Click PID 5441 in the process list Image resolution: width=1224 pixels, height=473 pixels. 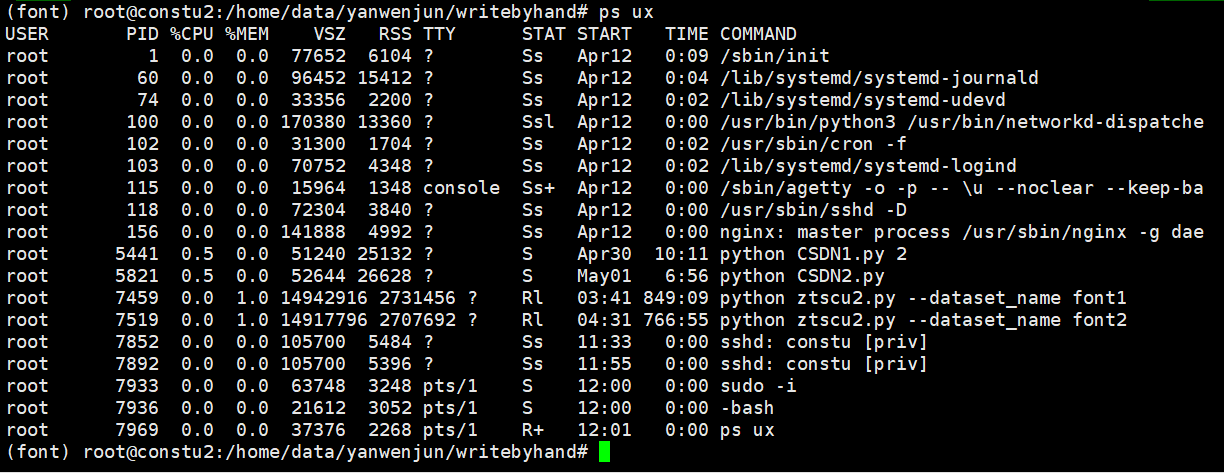click(137, 254)
